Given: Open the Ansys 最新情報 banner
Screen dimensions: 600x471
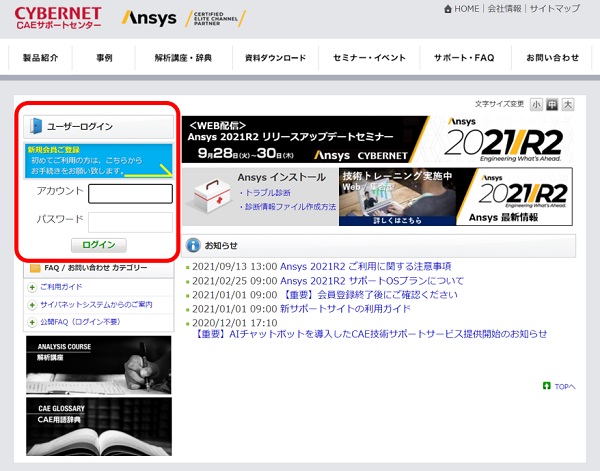Looking at the screenshot, I should (x=515, y=197).
